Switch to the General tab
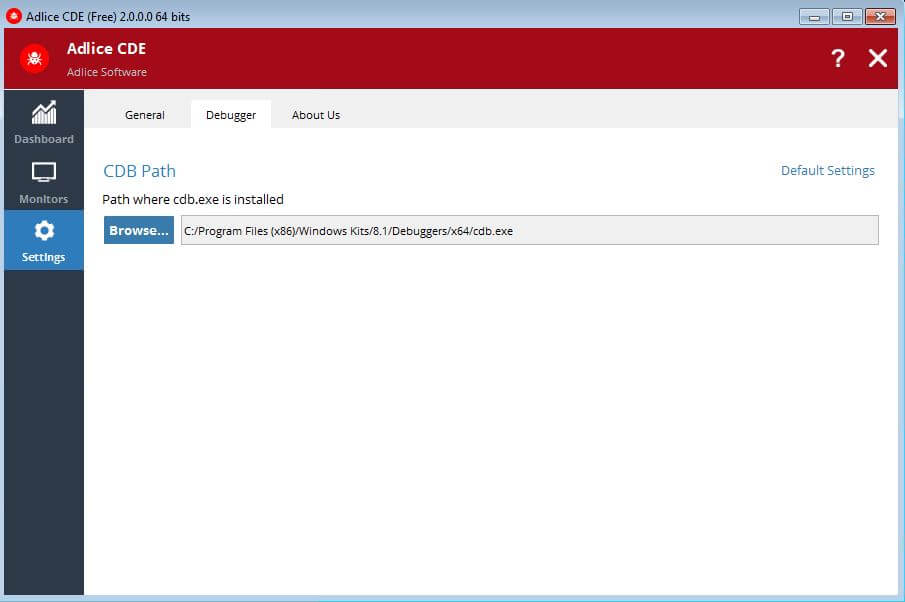This screenshot has height=602, width=905. (x=144, y=115)
